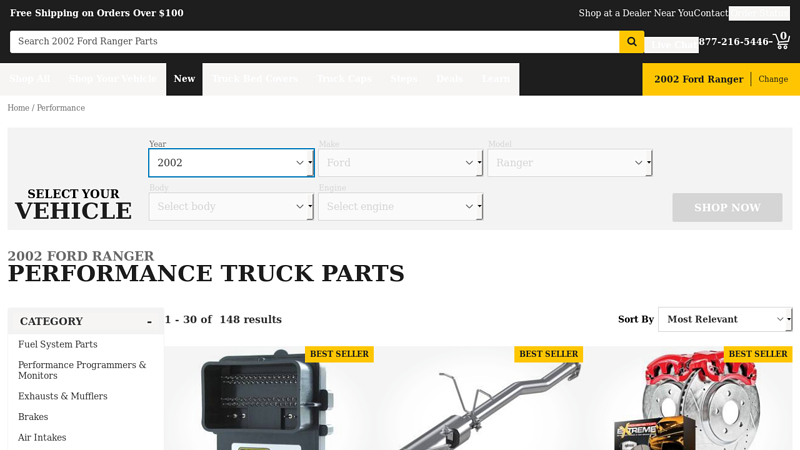The image size is (800, 450).
Task: Filter by Exhausts & Mufflers category
Action: coord(63,396)
